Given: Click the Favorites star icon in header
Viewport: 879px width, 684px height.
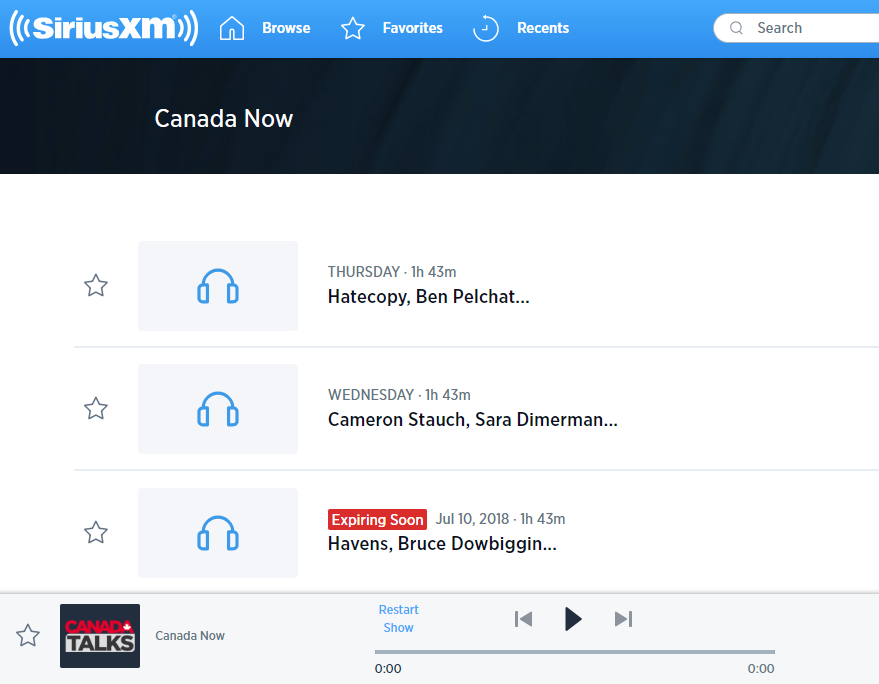Looking at the screenshot, I should [353, 28].
